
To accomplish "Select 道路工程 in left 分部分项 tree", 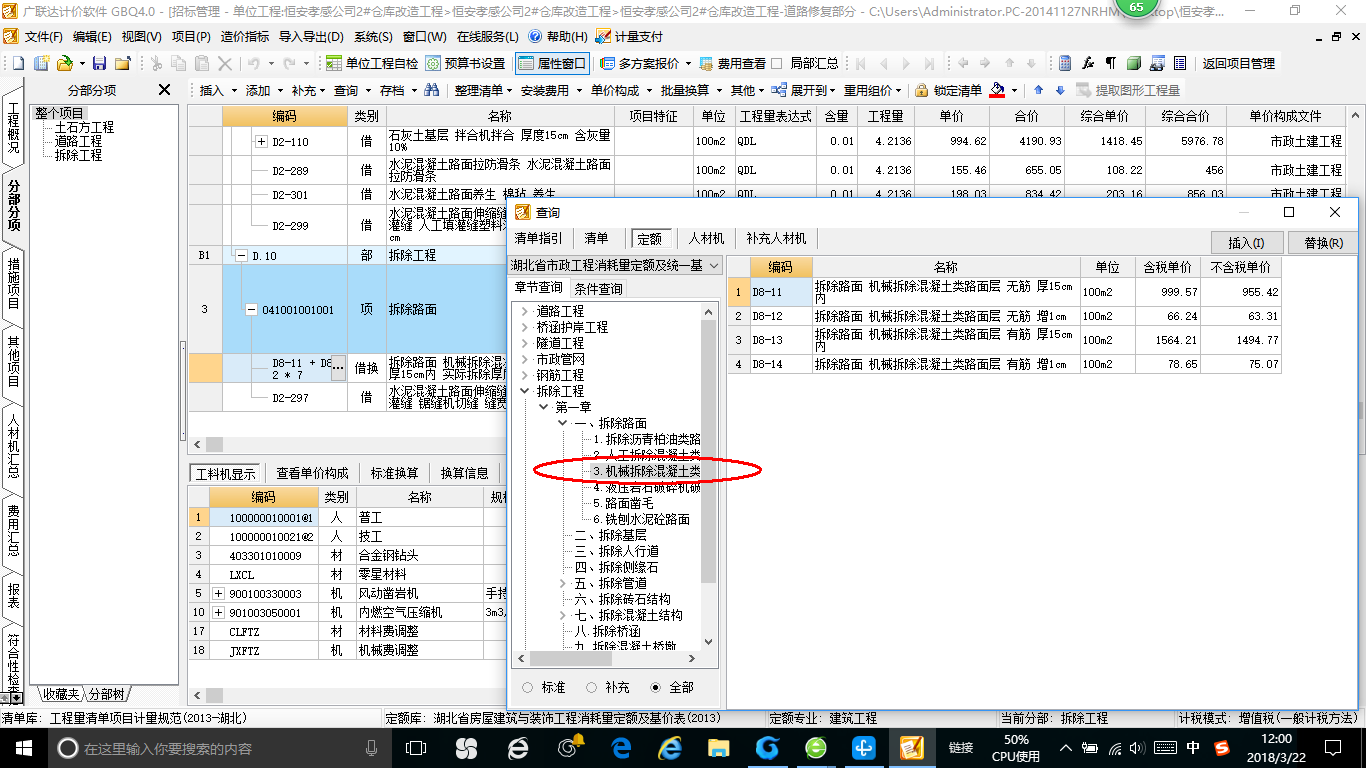I will (x=78, y=141).
